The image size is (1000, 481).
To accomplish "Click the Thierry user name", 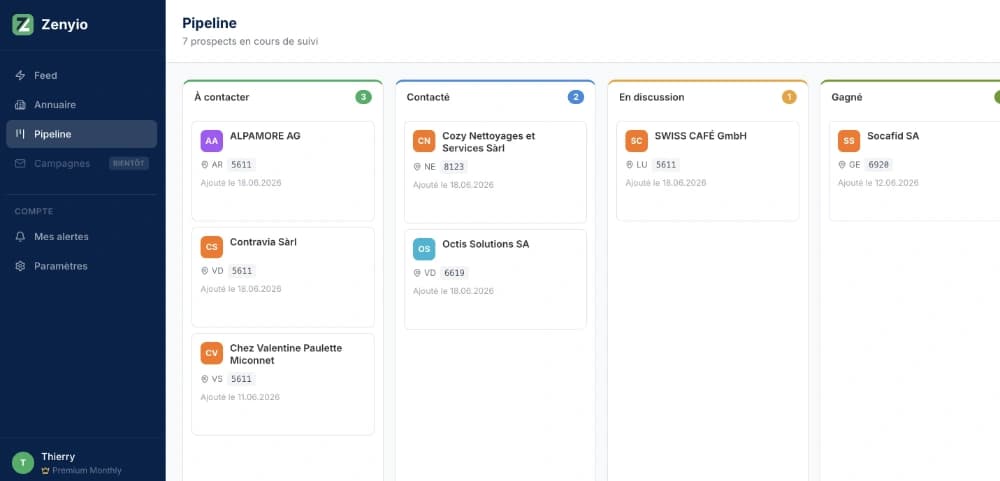I will [58, 457].
